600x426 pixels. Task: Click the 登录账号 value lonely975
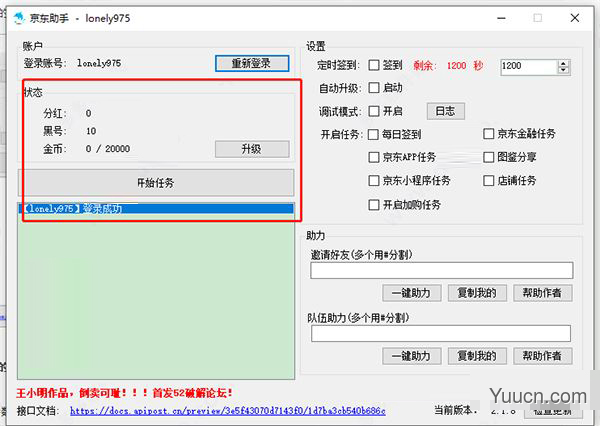(x=99, y=63)
